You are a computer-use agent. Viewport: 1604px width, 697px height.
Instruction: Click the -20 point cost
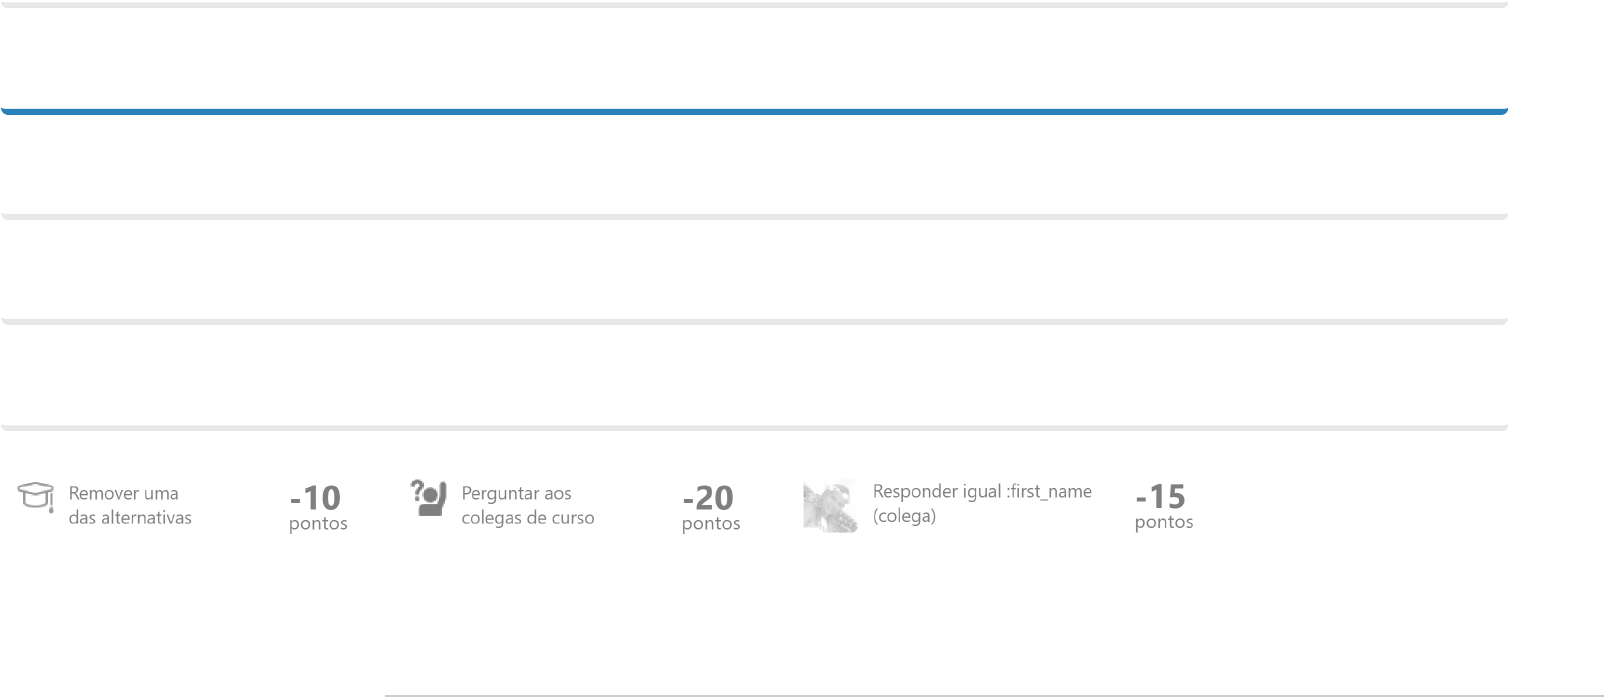tap(708, 497)
